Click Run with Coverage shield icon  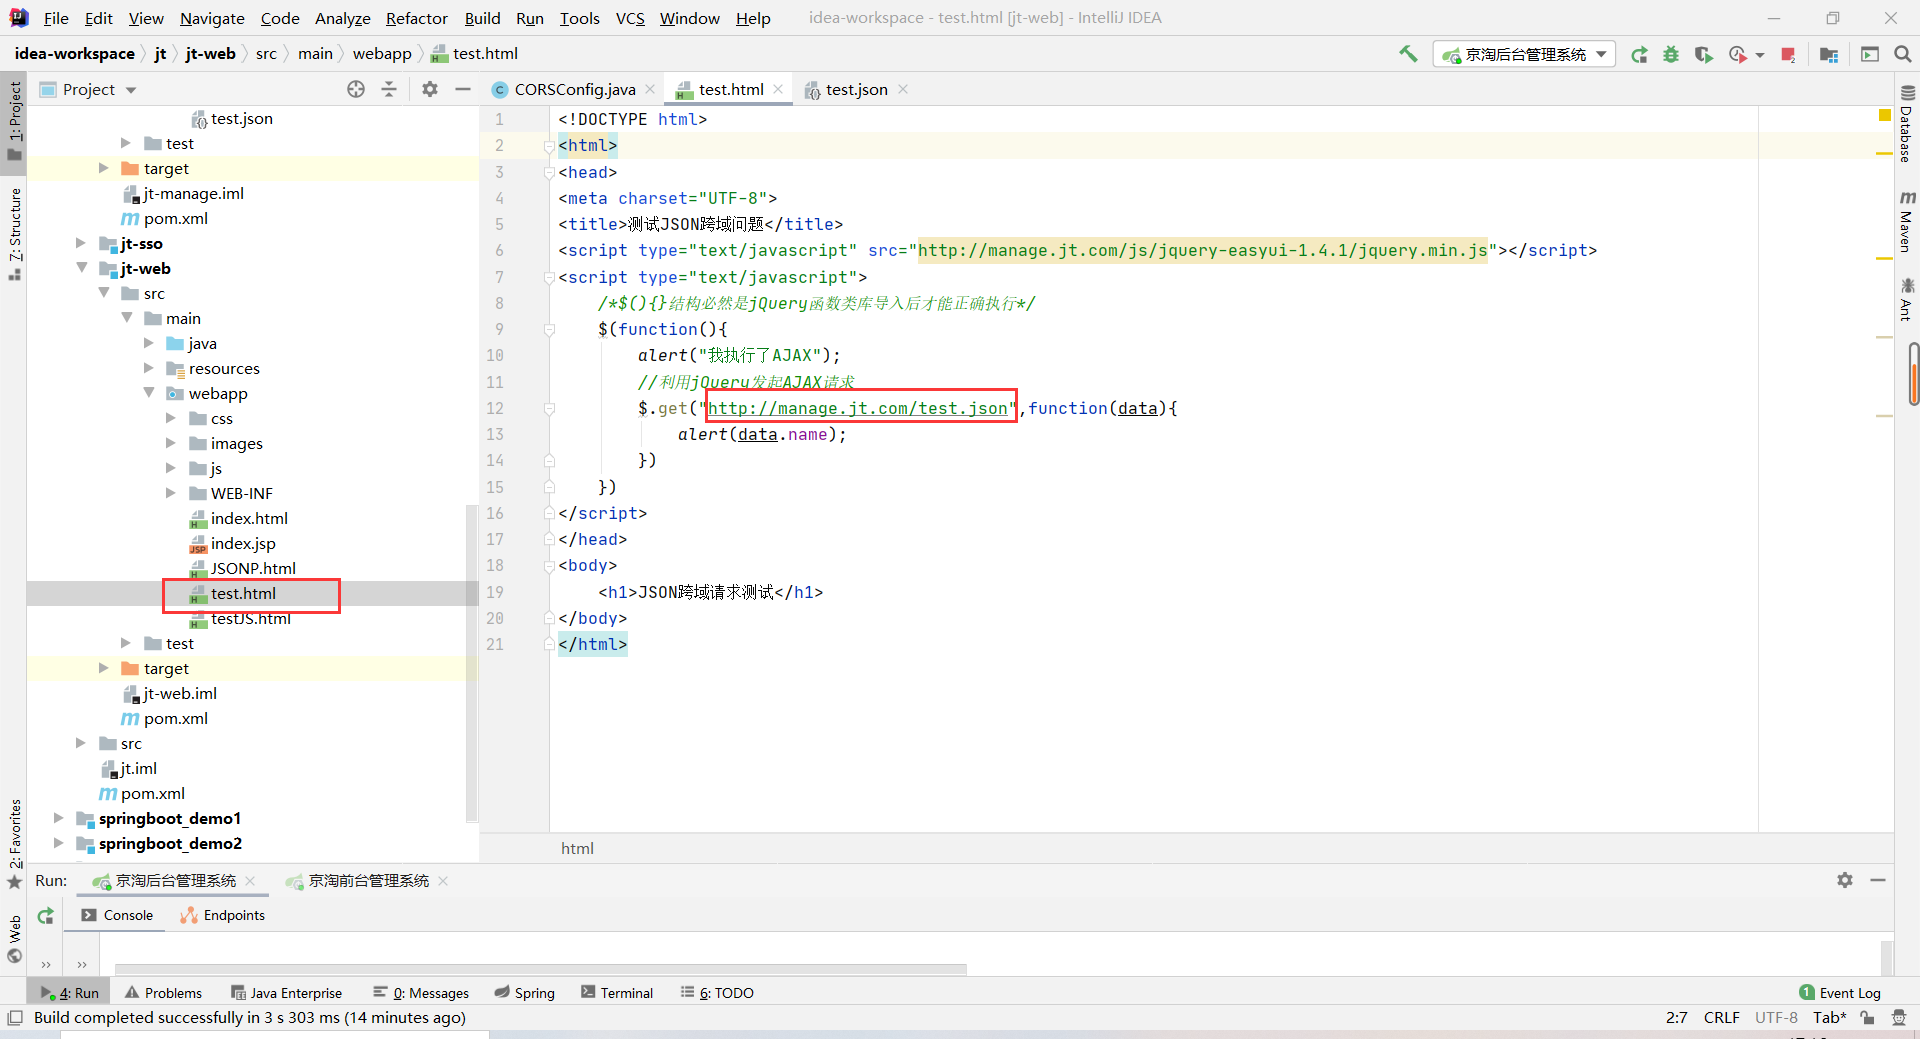pos(1704,54)
